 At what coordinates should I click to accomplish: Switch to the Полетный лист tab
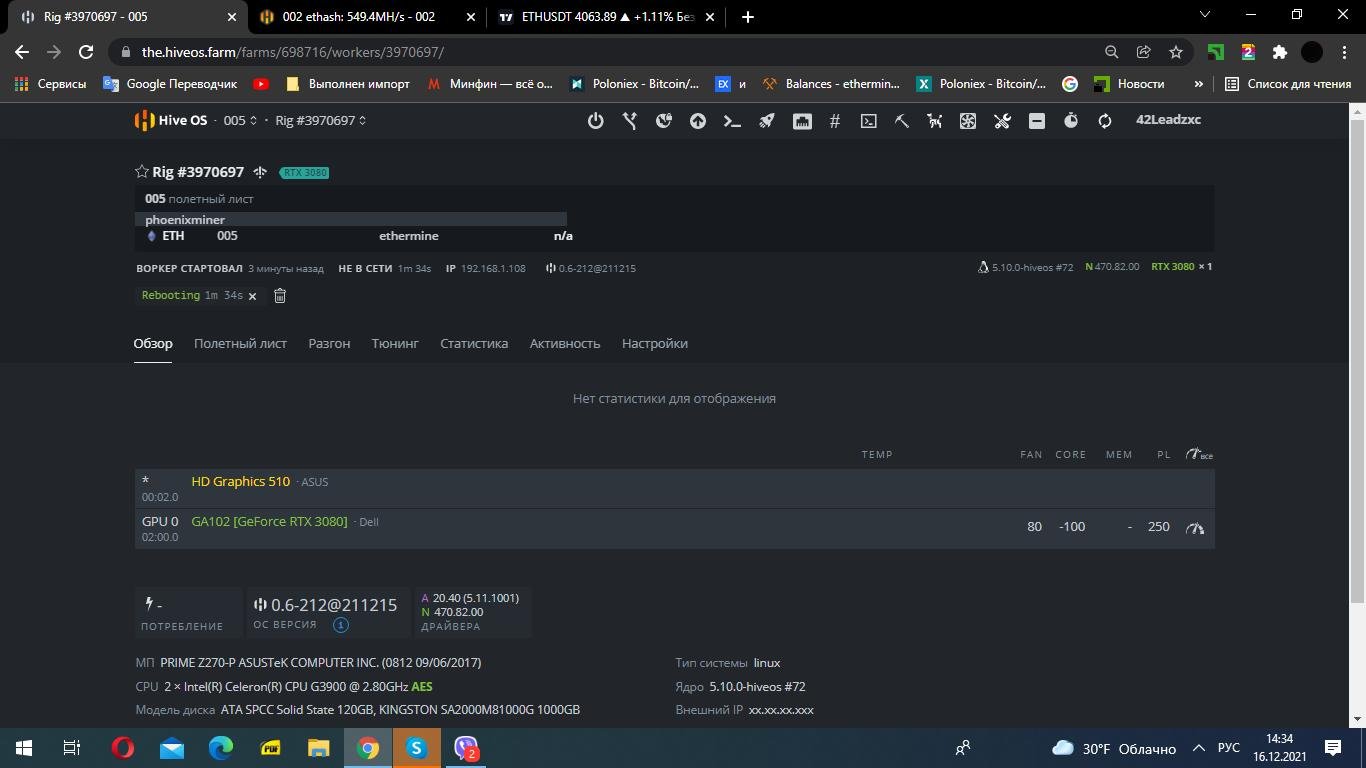tap(240, 343)
